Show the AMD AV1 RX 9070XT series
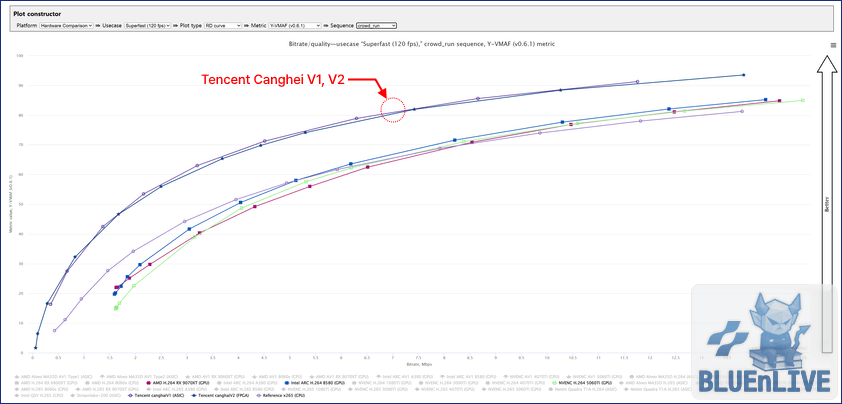Screen dimensions: 842x404 click(339, 377)
